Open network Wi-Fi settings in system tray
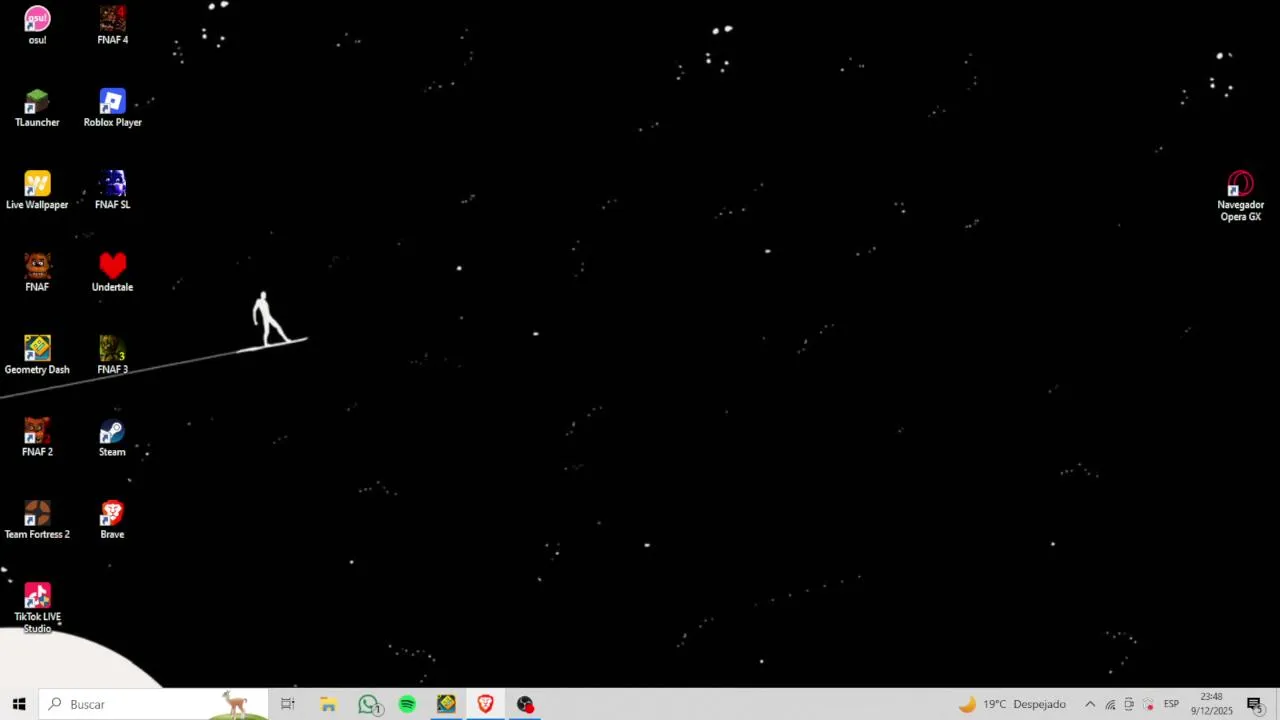1280x720 pixels. [1110, 704]
